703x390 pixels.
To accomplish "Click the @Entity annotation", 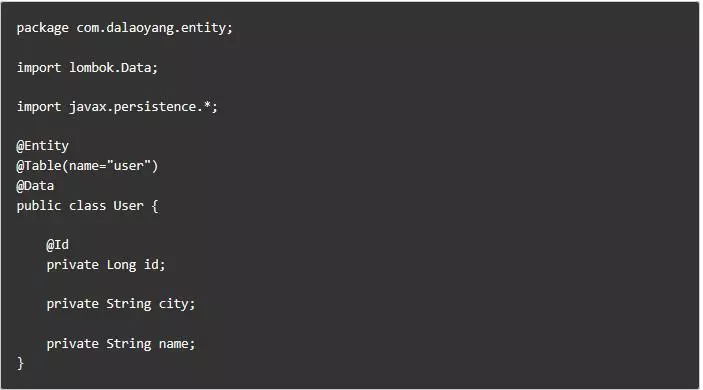I will [x=43, y=146].
